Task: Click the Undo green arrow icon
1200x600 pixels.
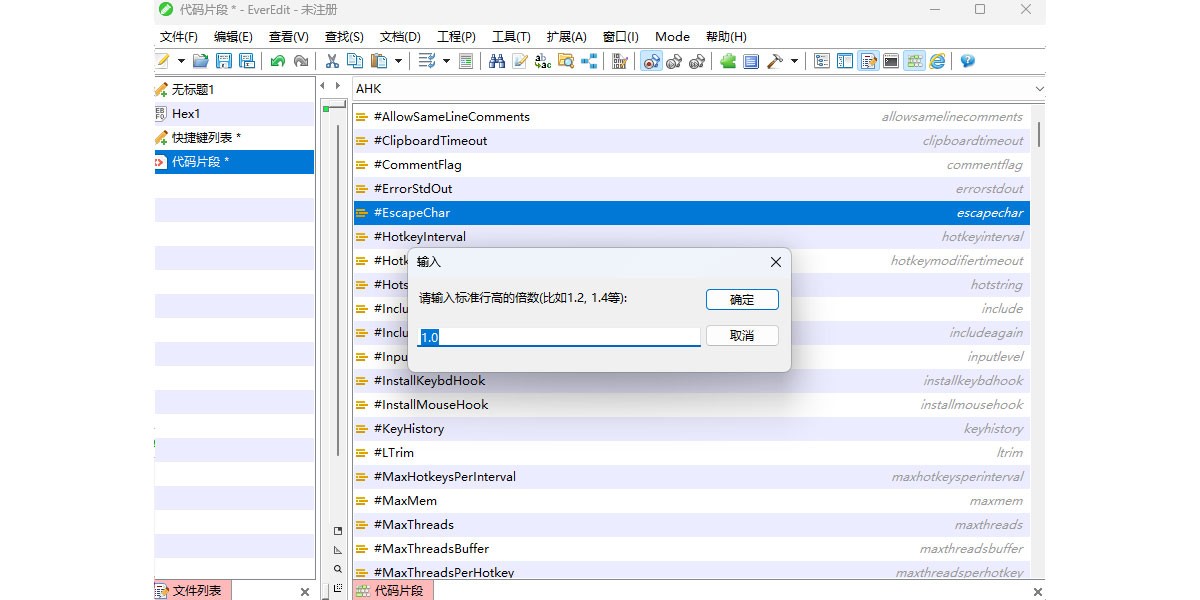Action: click(x=278, y=61)
